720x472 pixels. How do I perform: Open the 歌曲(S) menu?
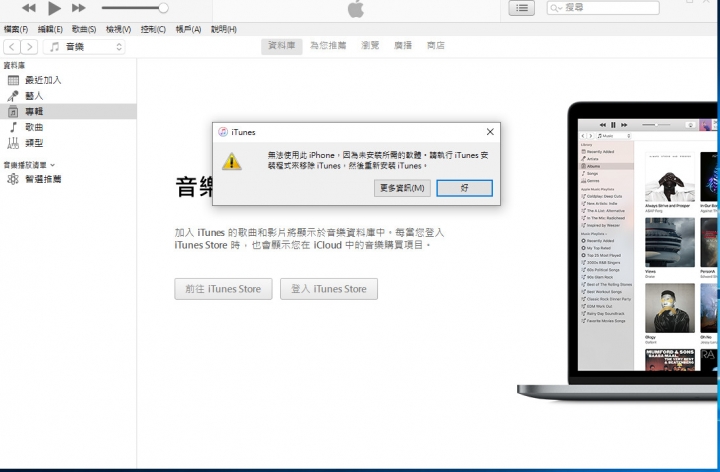tap(84, 29)
